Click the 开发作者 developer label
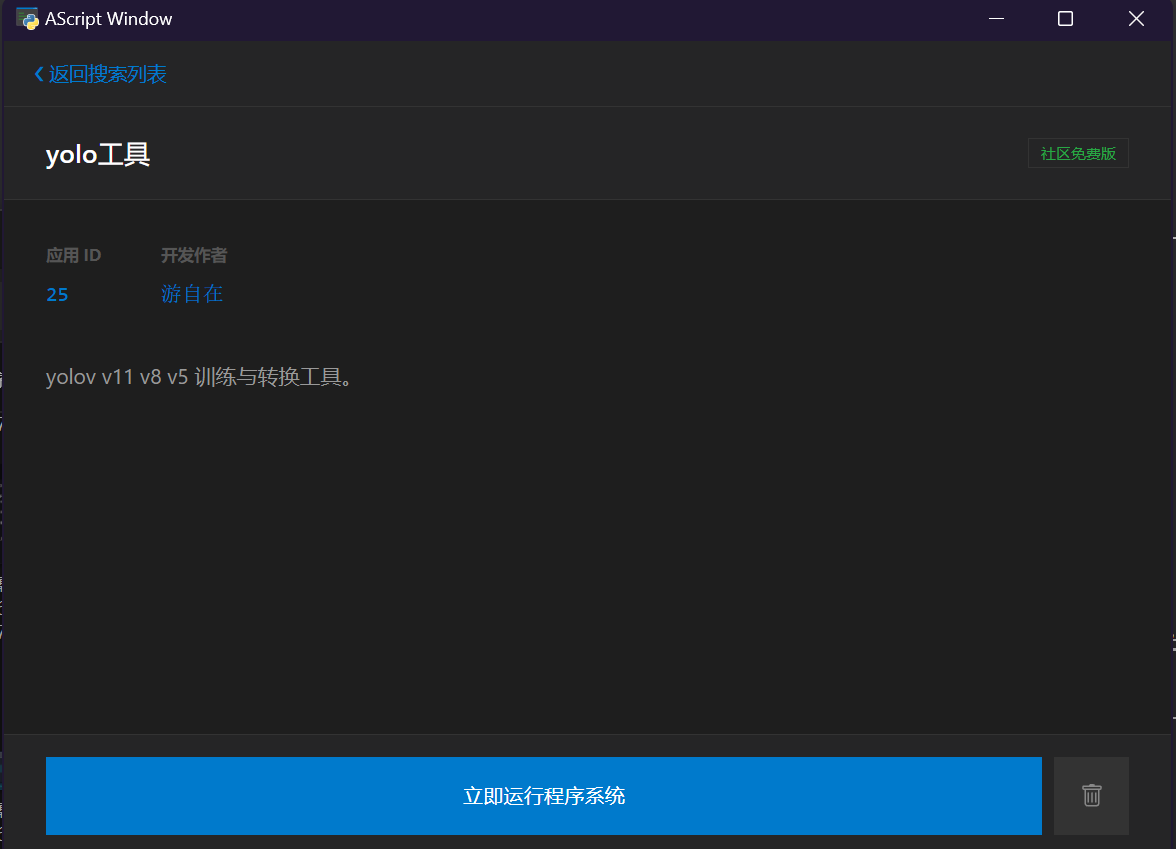This screenshot has width=1176, height=849. pyautogui.click(x=194, y=255)
